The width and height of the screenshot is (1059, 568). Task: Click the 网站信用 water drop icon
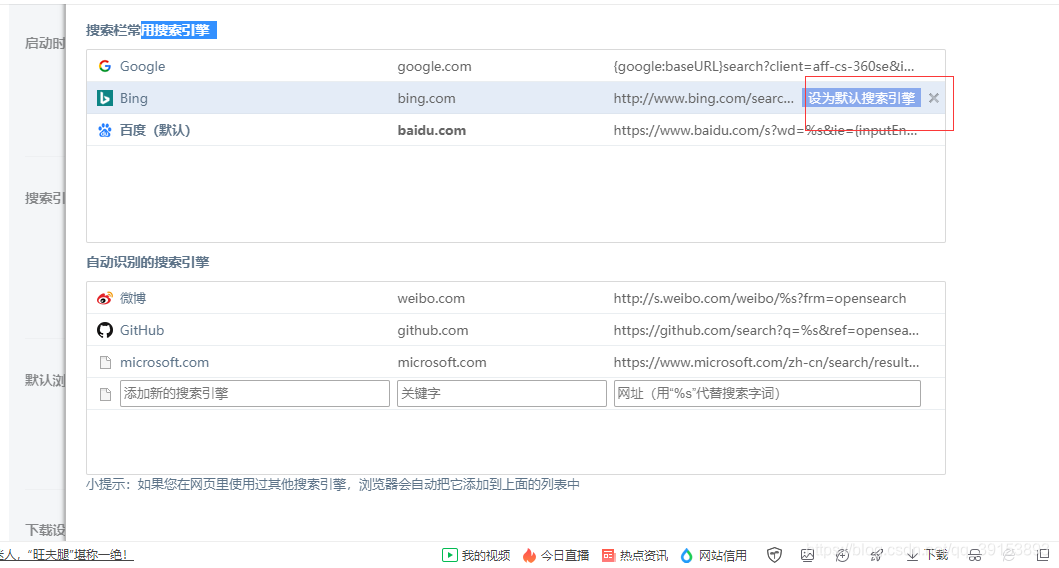[686, 555]
